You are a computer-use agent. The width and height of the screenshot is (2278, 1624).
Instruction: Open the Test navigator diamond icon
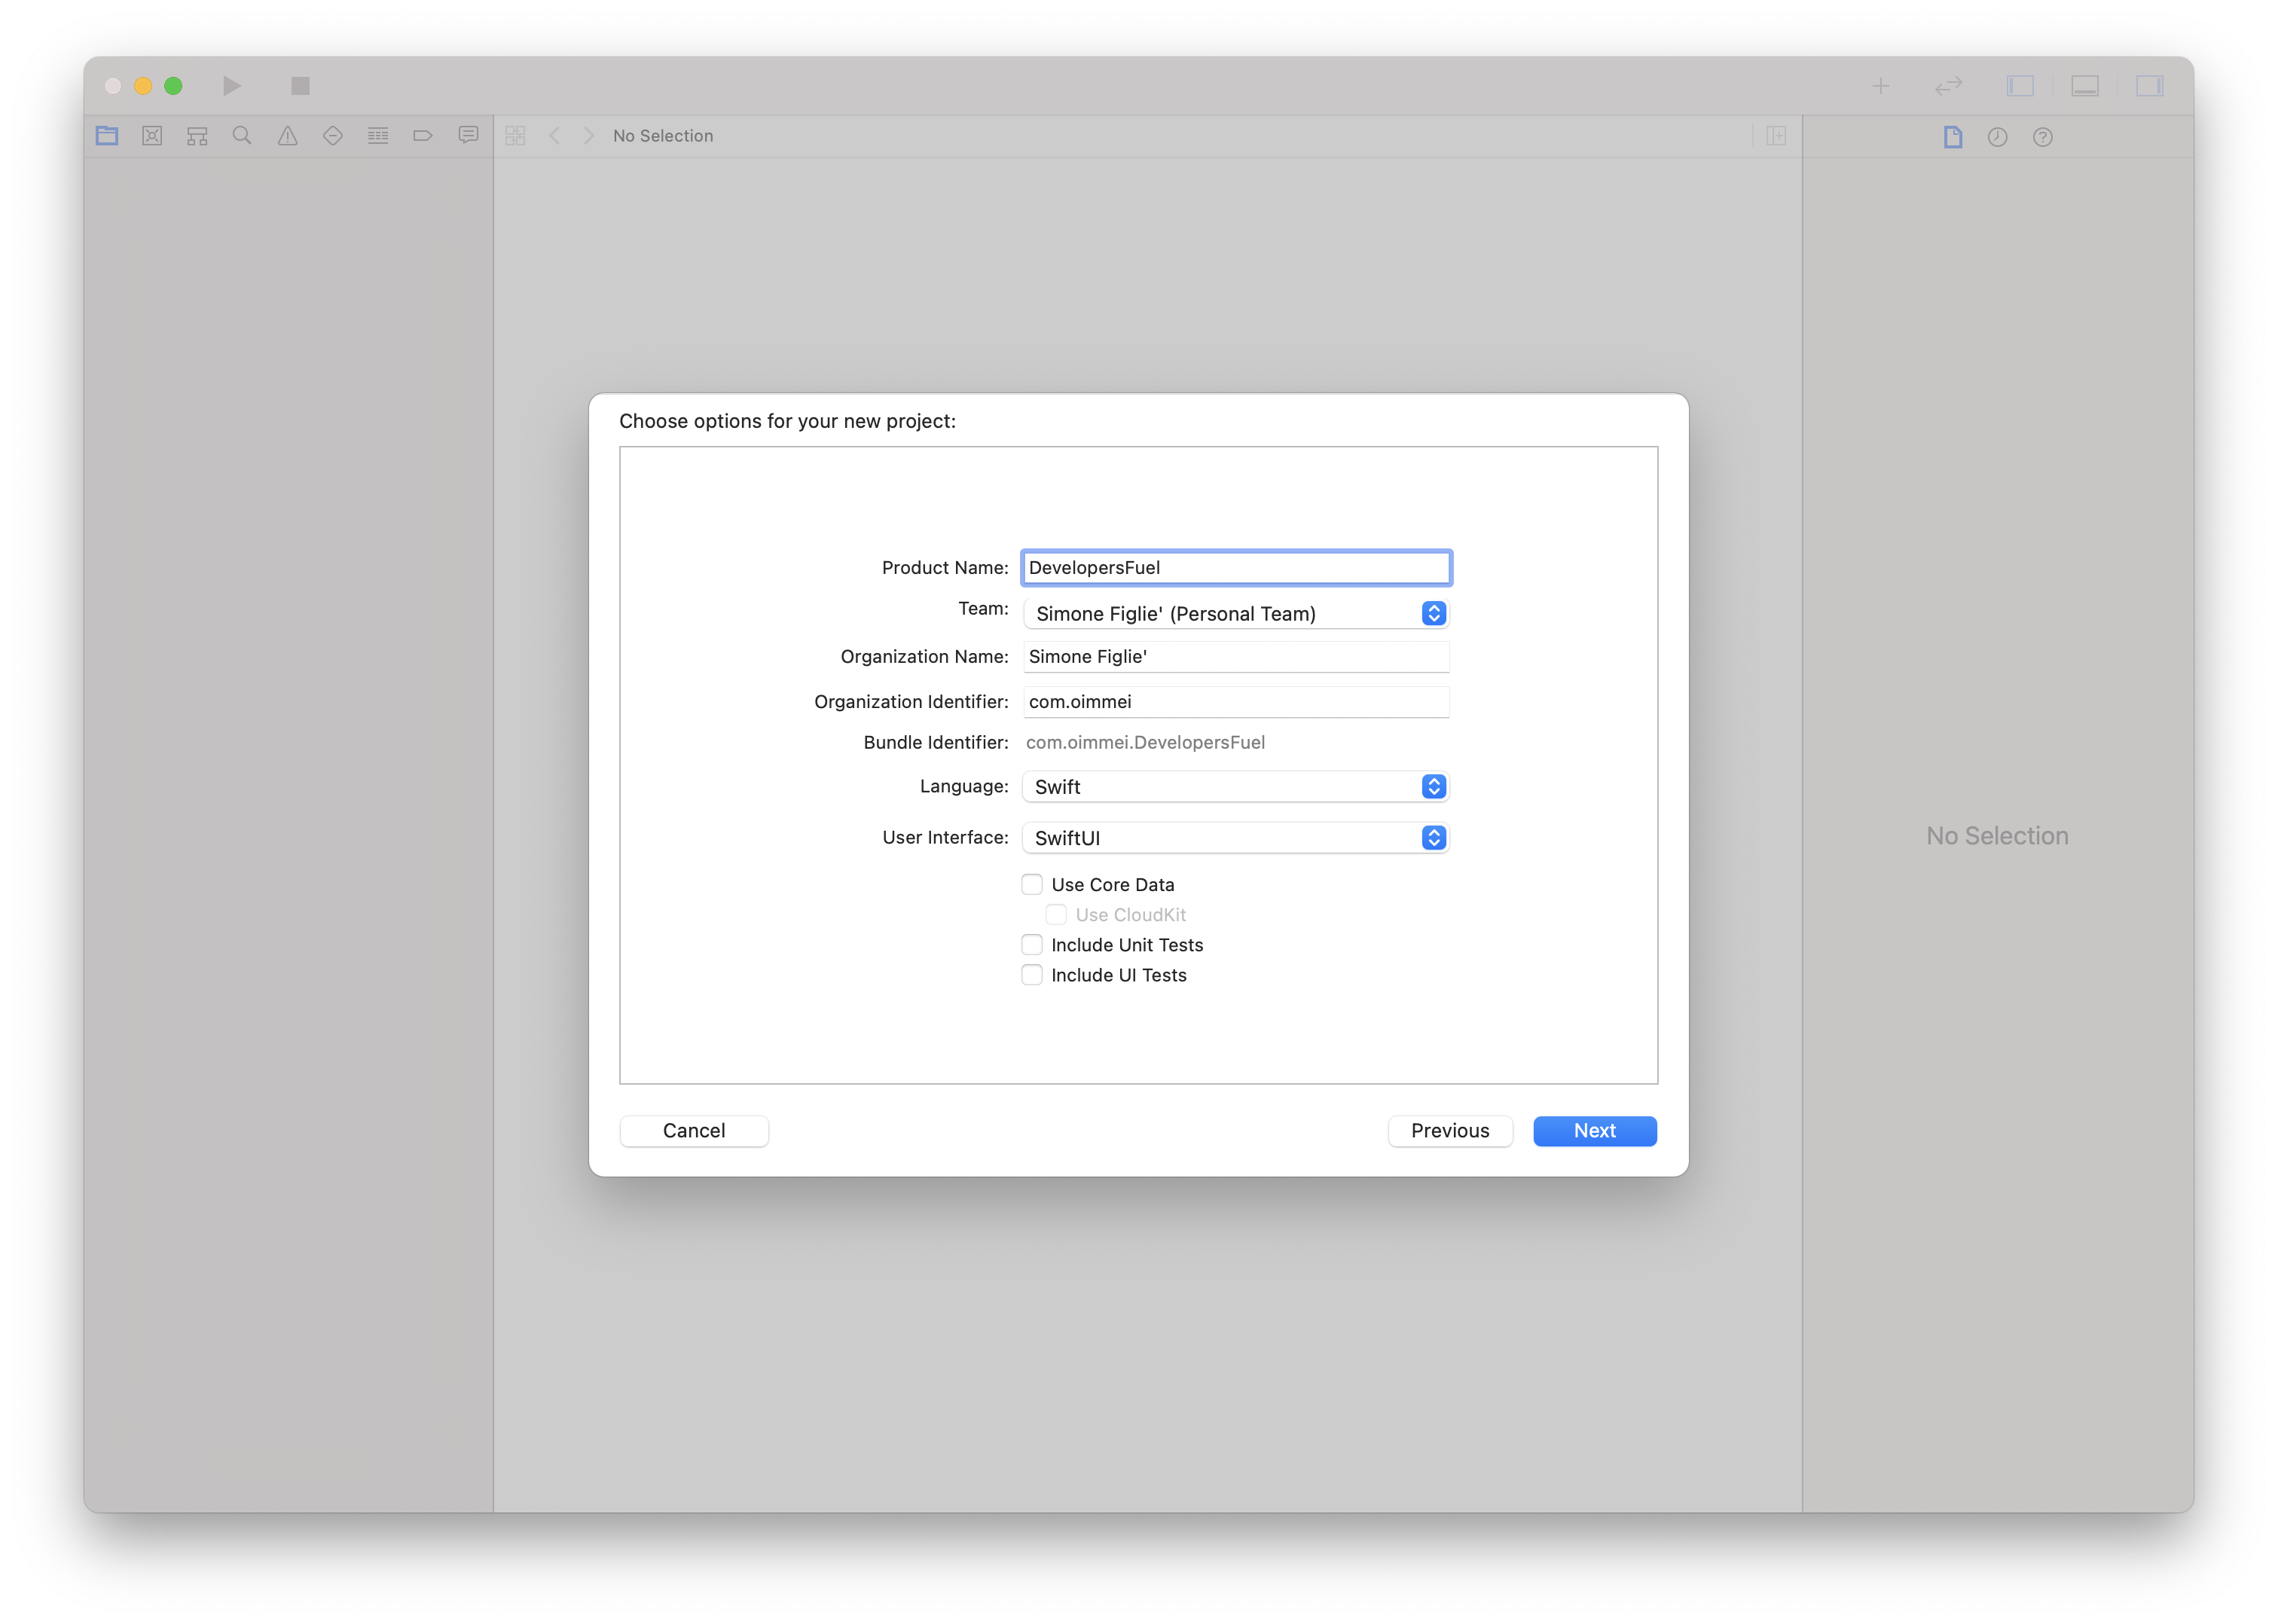click(x=333, y=136)
